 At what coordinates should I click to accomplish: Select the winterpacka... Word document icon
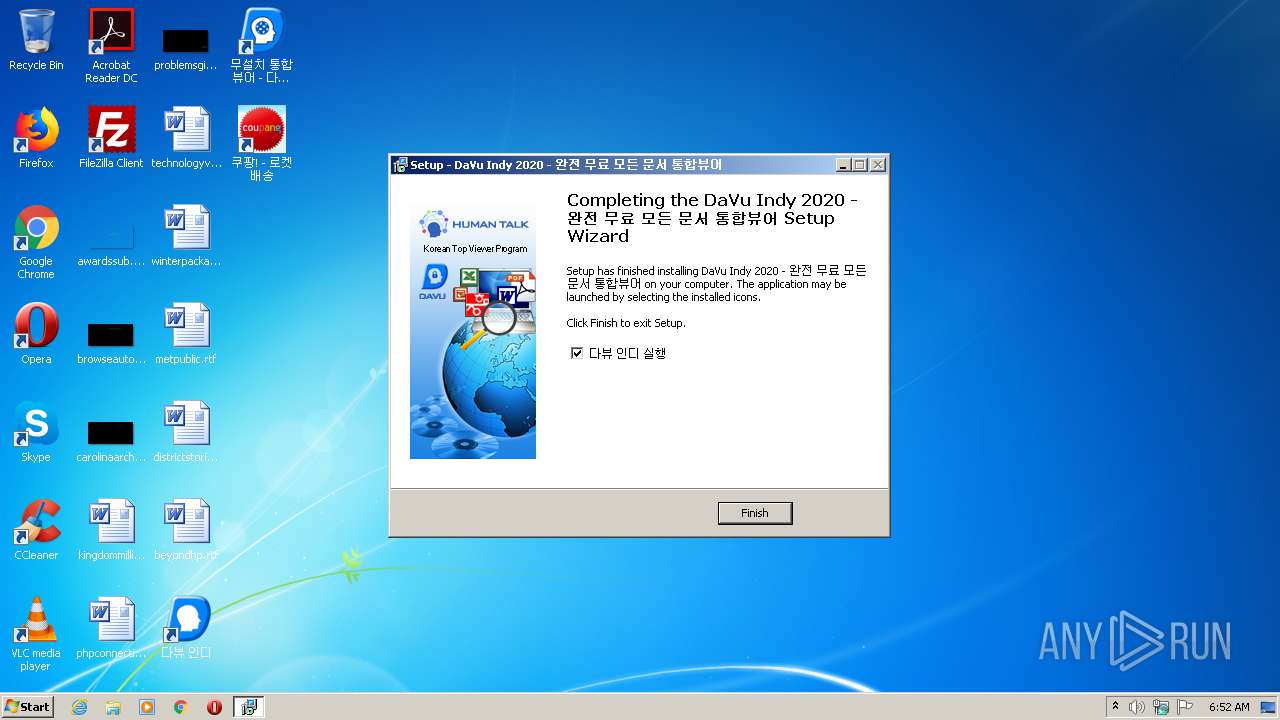(186, 236)
